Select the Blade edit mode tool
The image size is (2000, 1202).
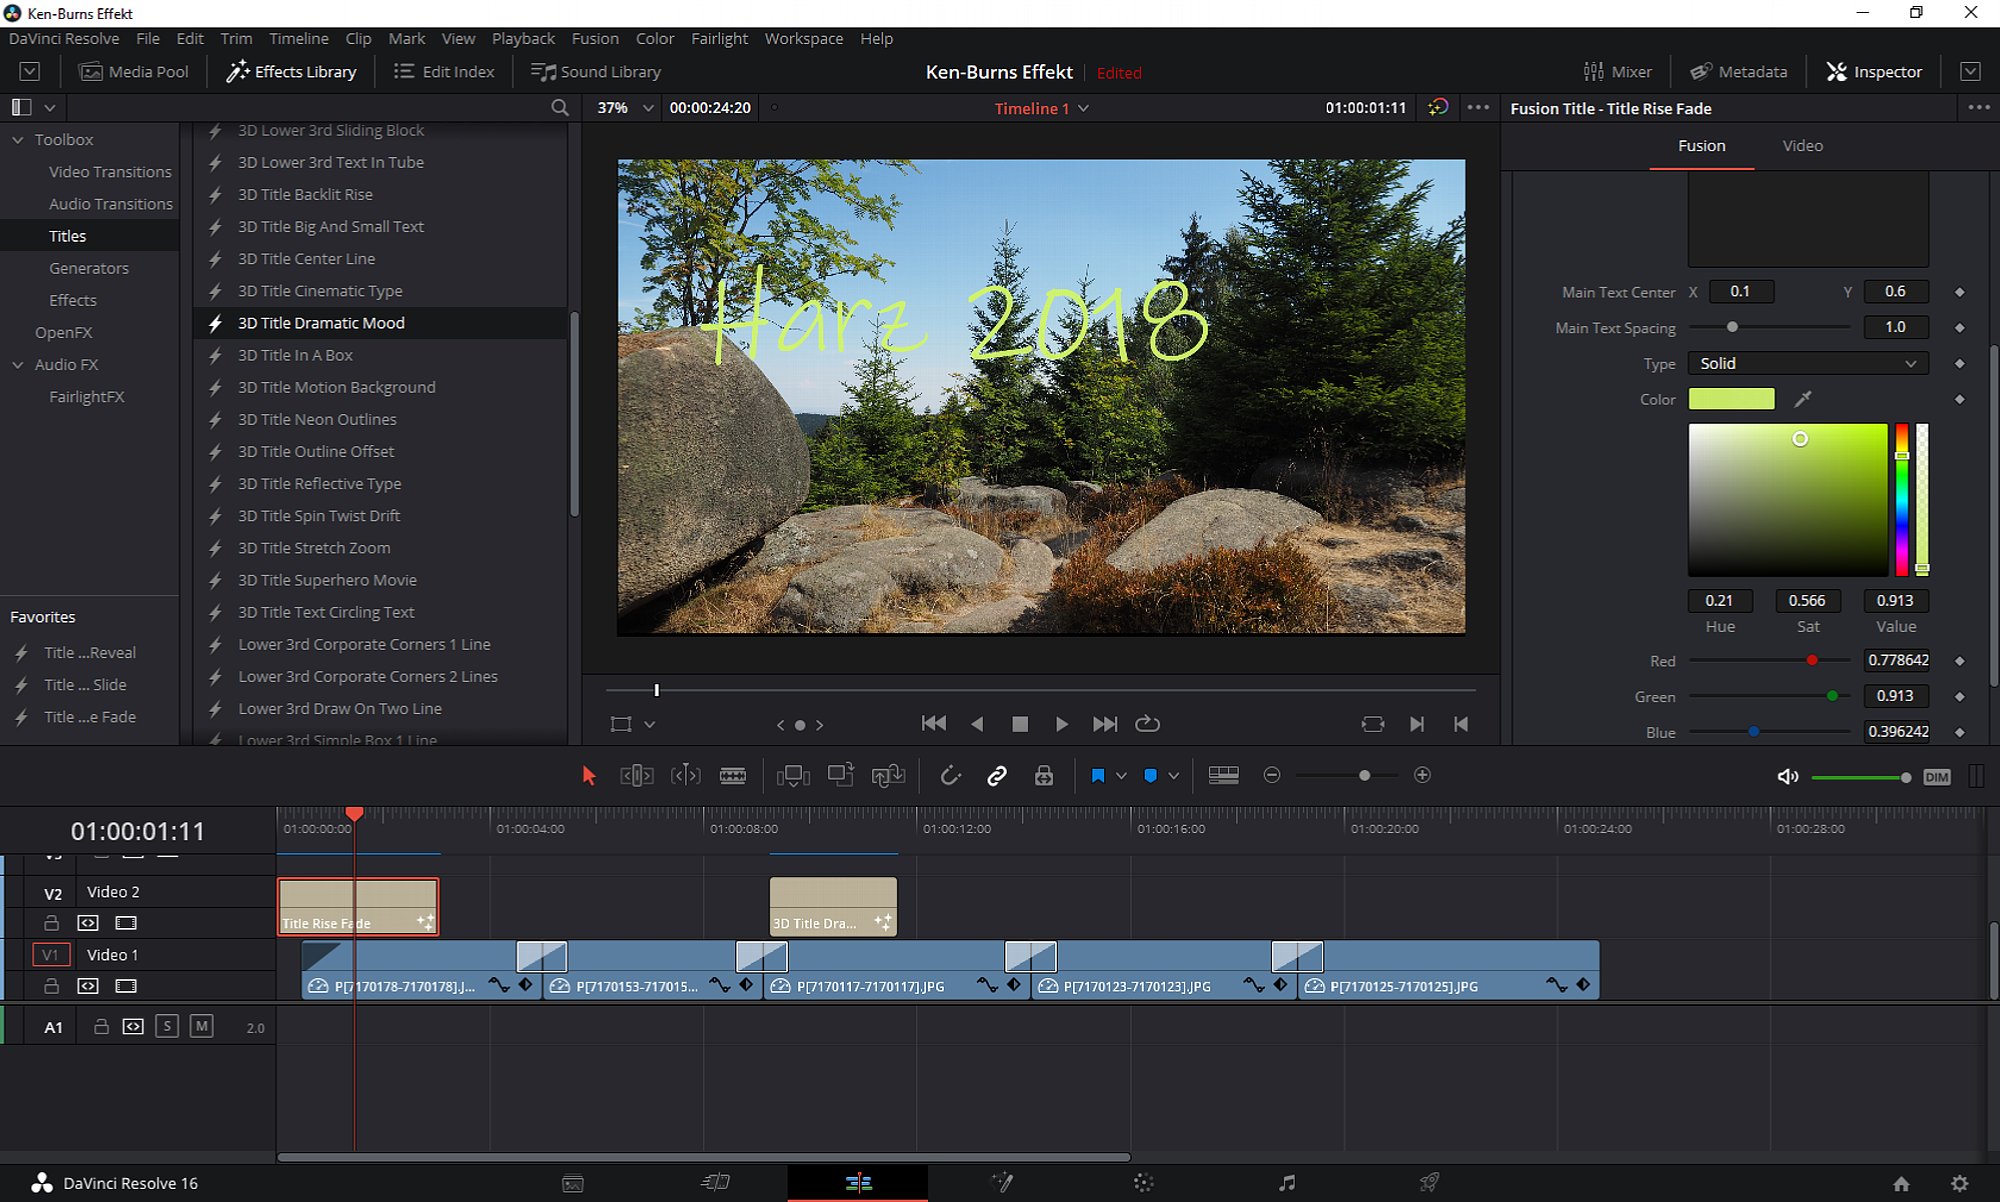732,776
